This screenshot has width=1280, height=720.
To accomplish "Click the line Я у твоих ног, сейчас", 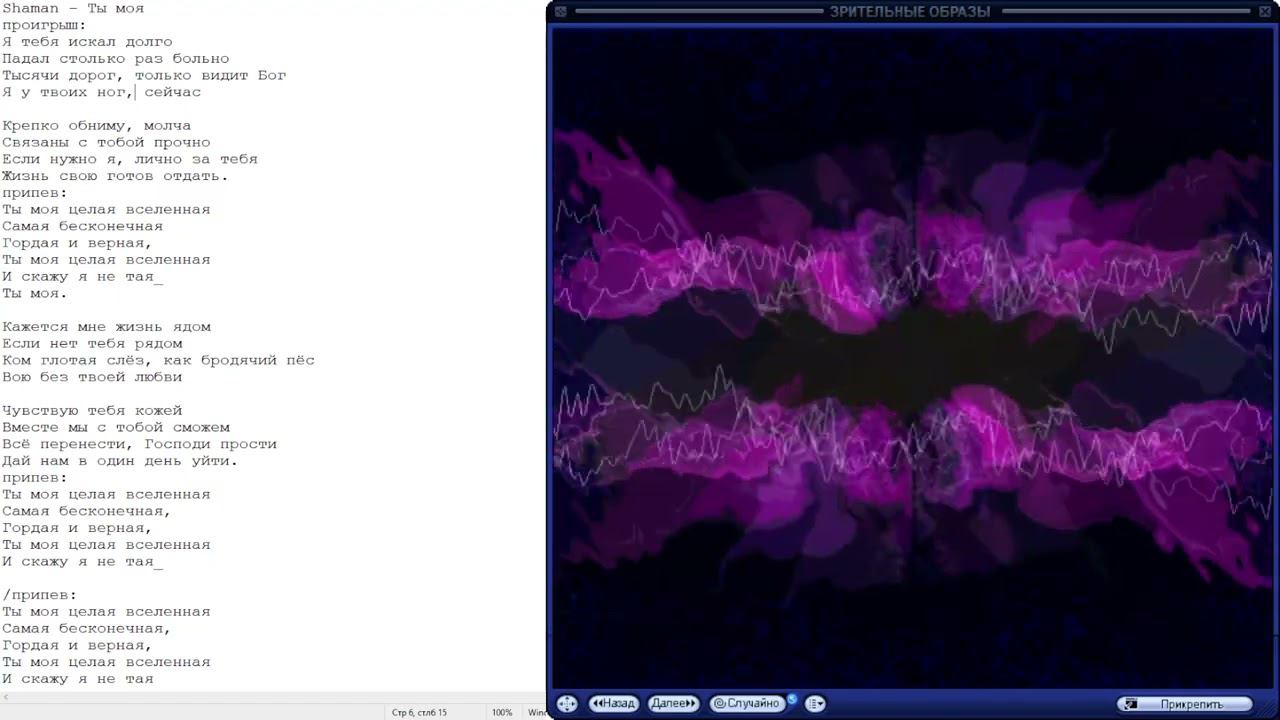I will tap(101, 92).
